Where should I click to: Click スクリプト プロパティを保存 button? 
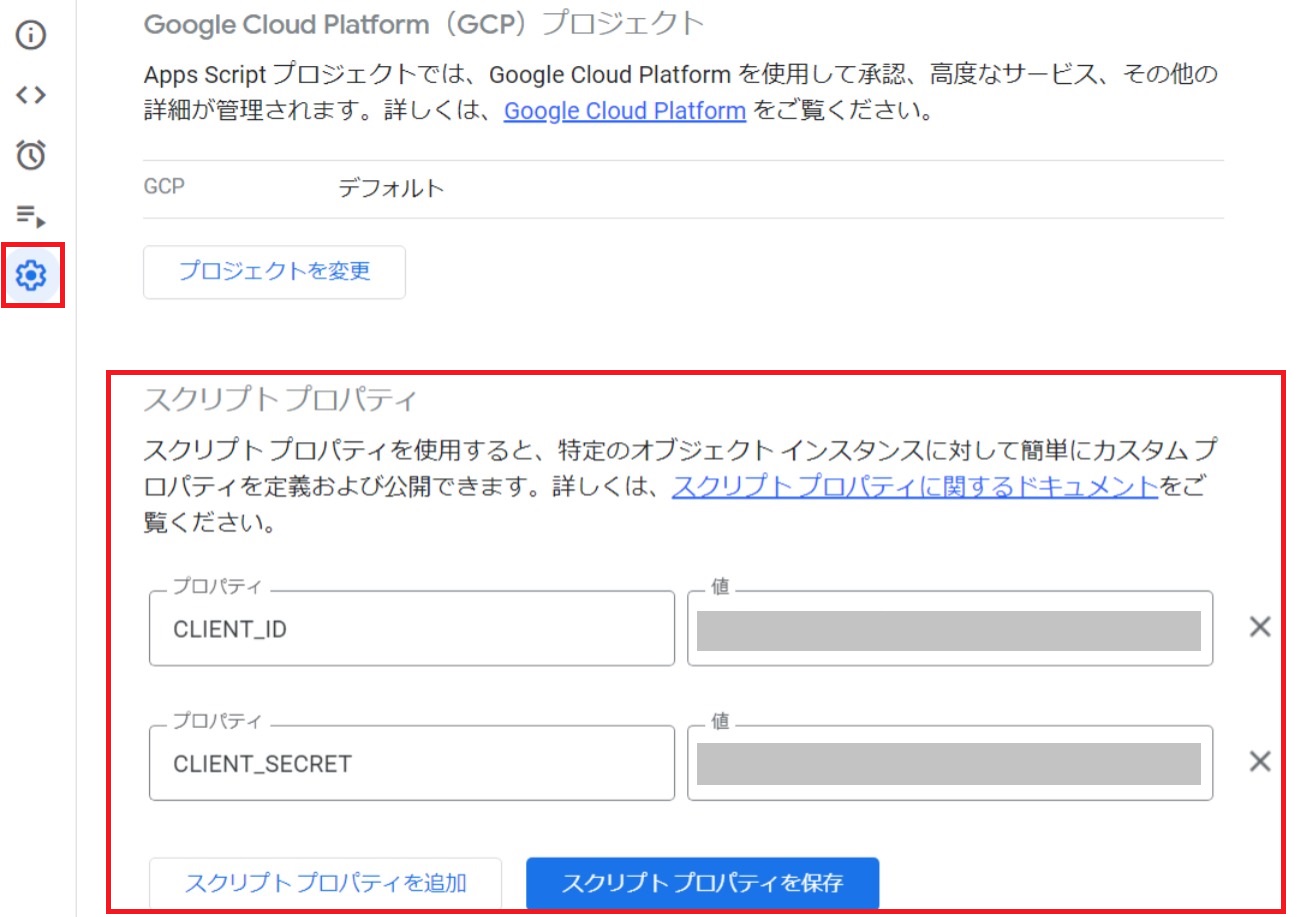point(702,883)
